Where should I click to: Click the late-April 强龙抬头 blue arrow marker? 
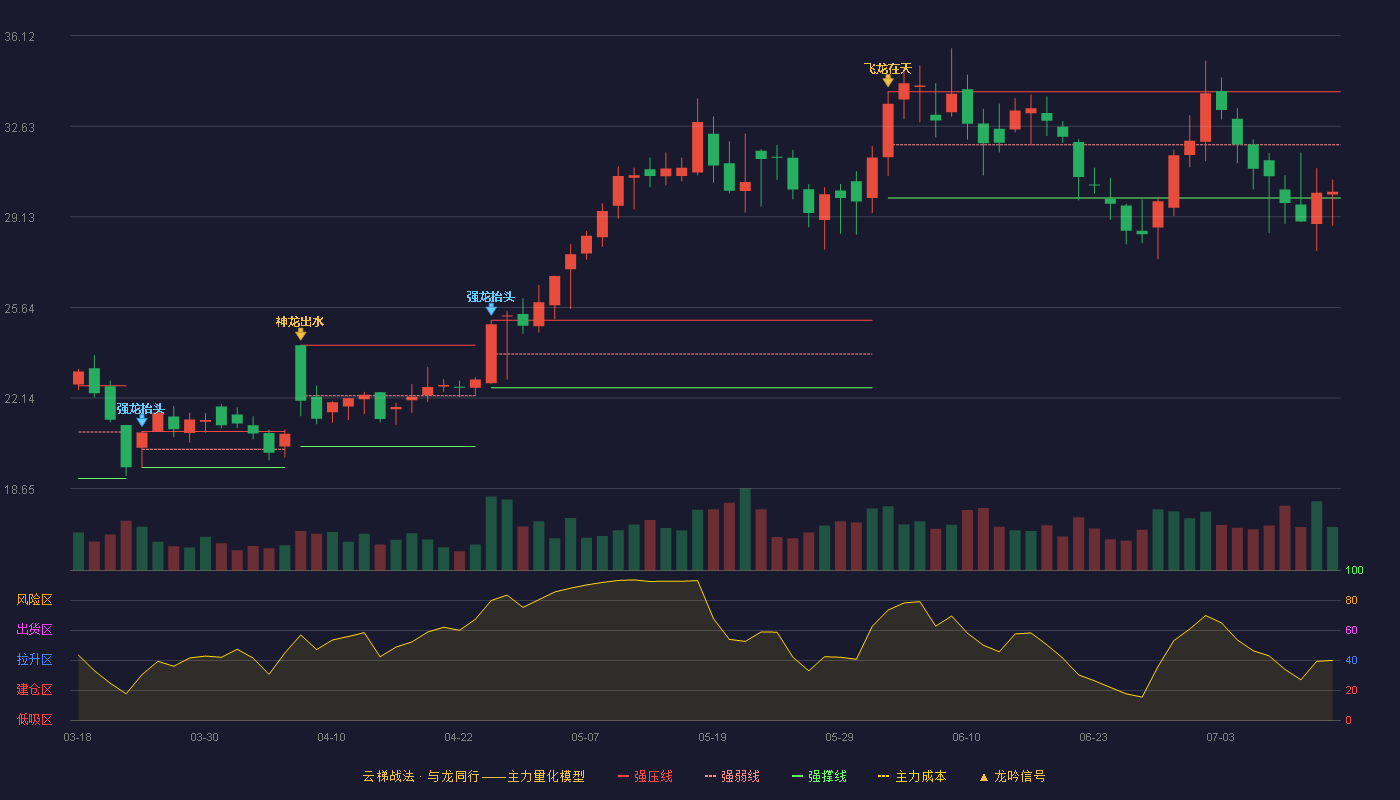point(491,309)
